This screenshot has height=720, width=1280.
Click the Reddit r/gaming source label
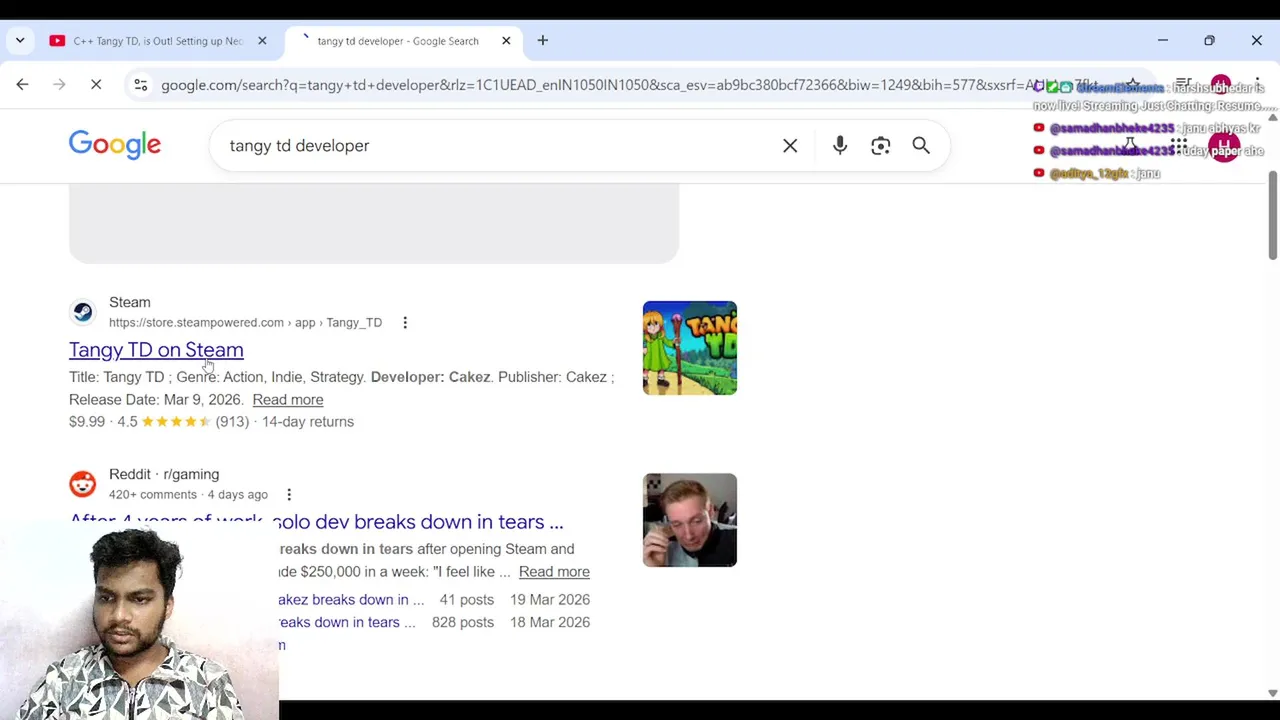(x=164, y=474)
